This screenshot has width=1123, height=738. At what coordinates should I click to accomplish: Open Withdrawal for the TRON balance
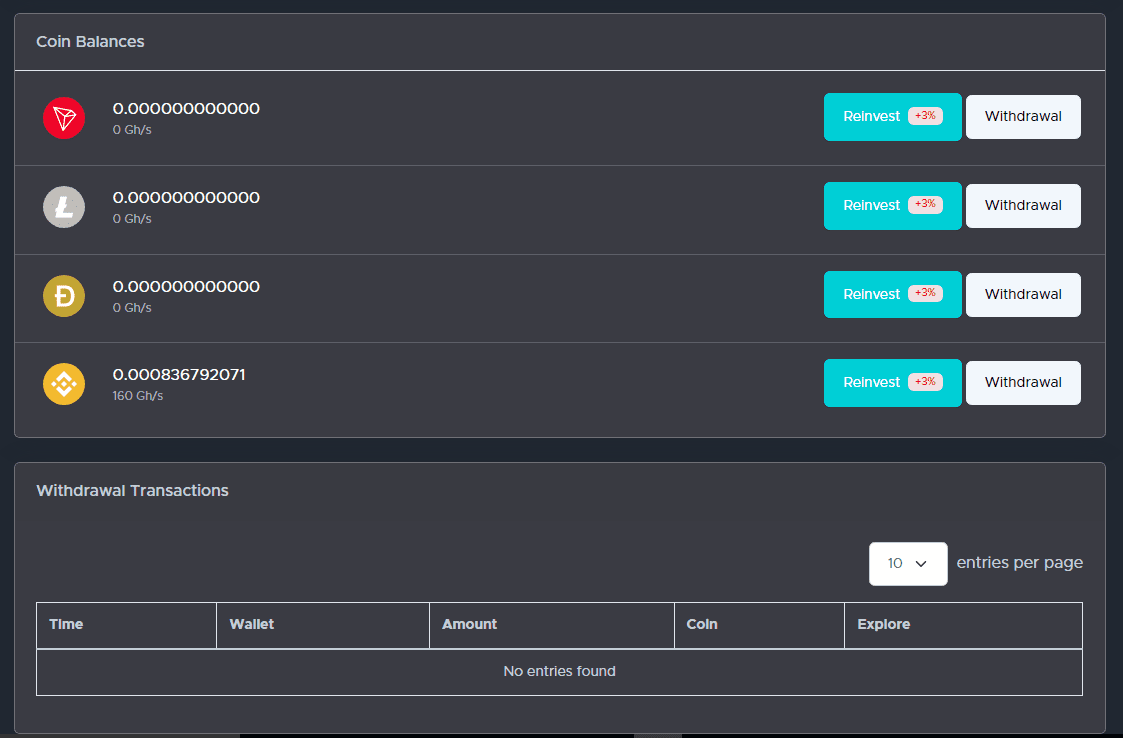point(1023,117)
